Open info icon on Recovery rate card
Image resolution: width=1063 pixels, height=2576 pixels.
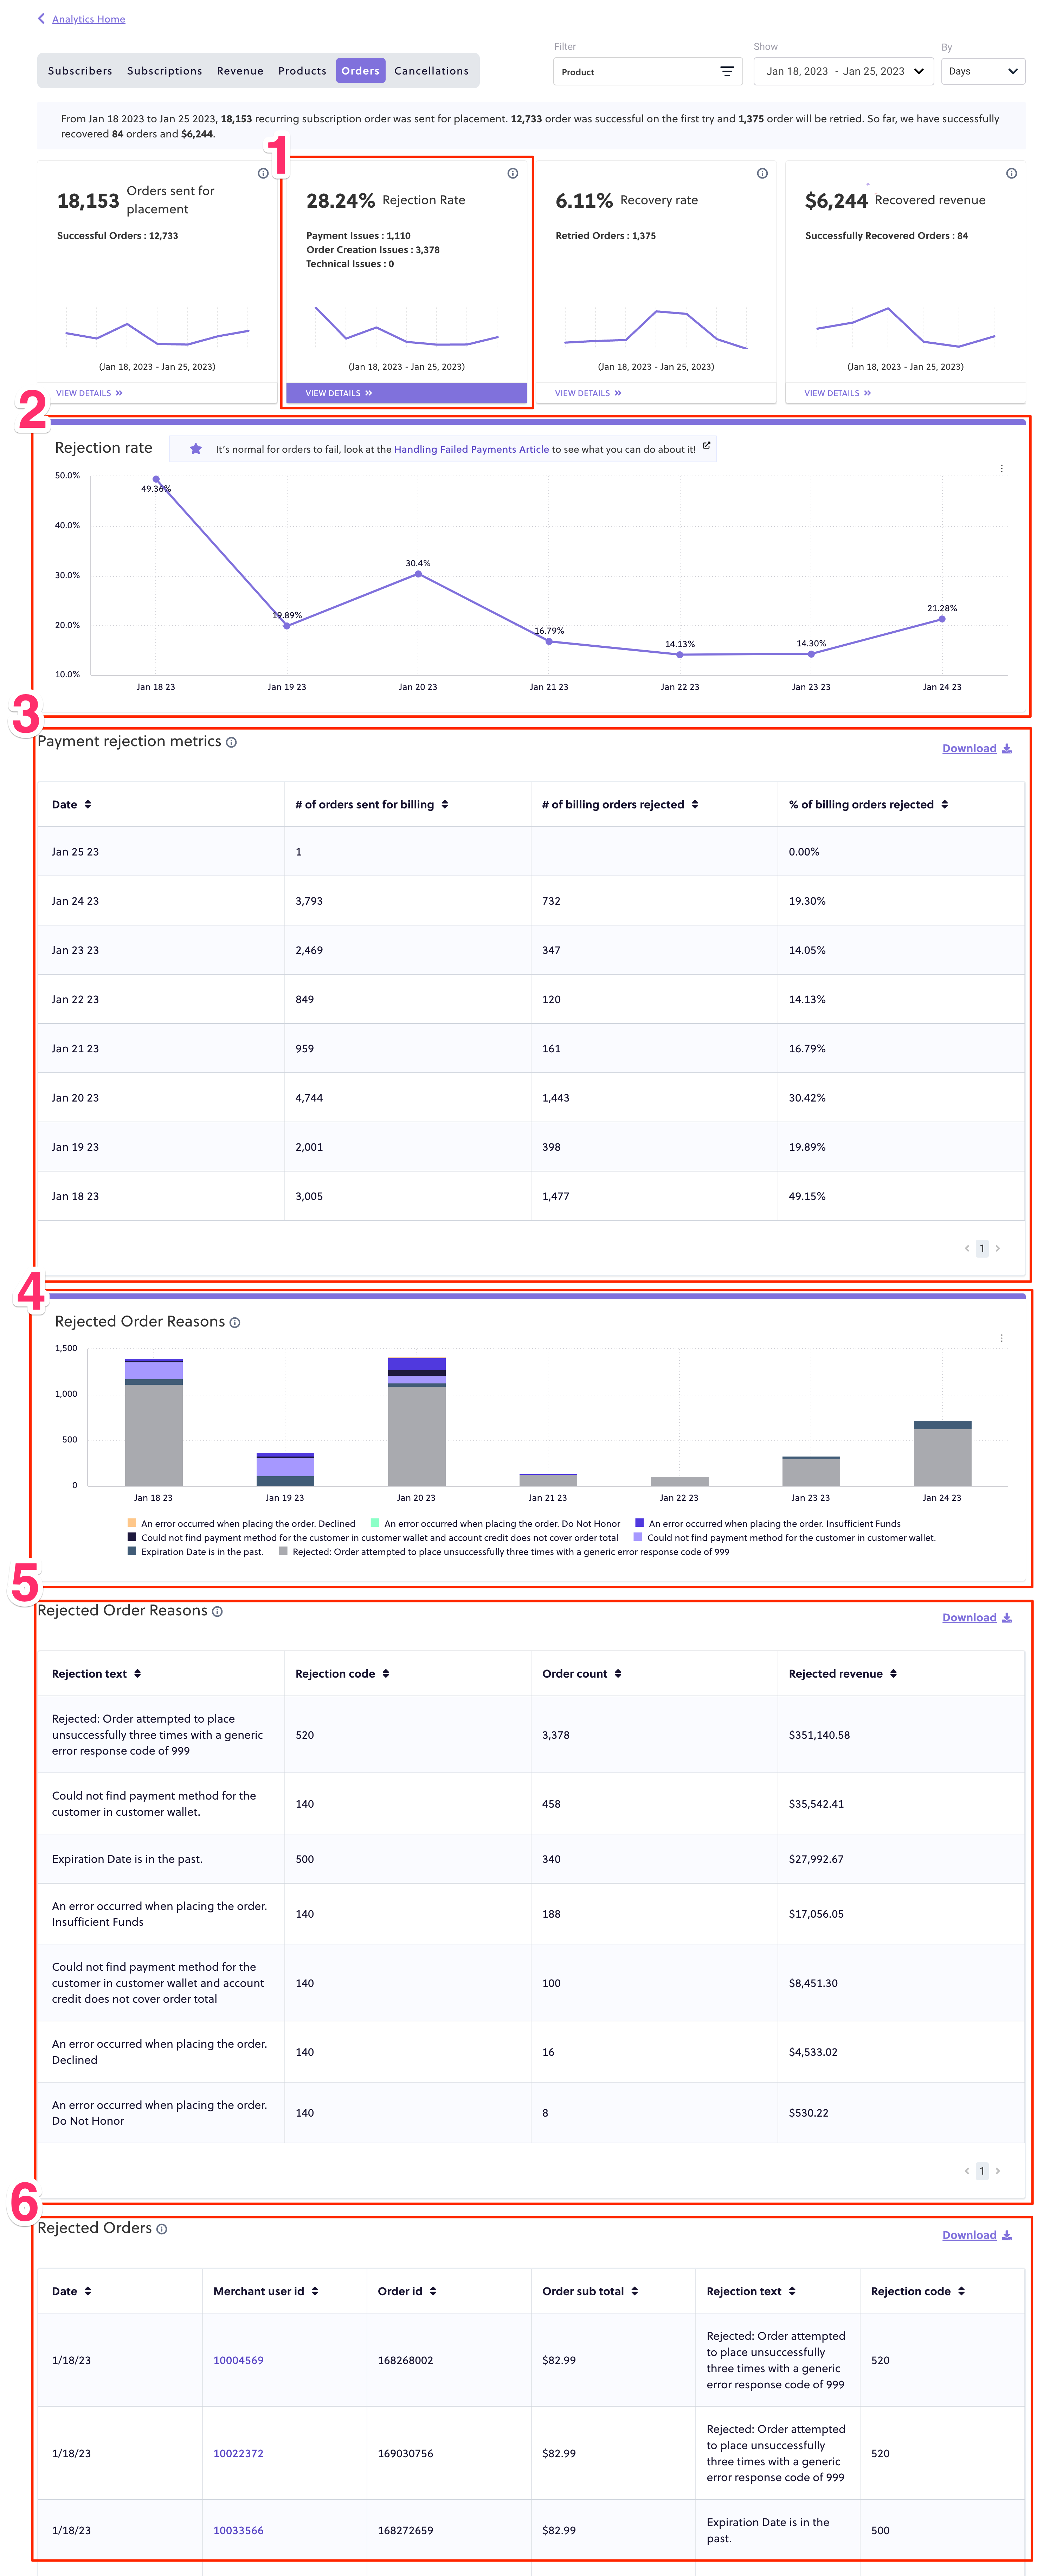click(762, 173)
